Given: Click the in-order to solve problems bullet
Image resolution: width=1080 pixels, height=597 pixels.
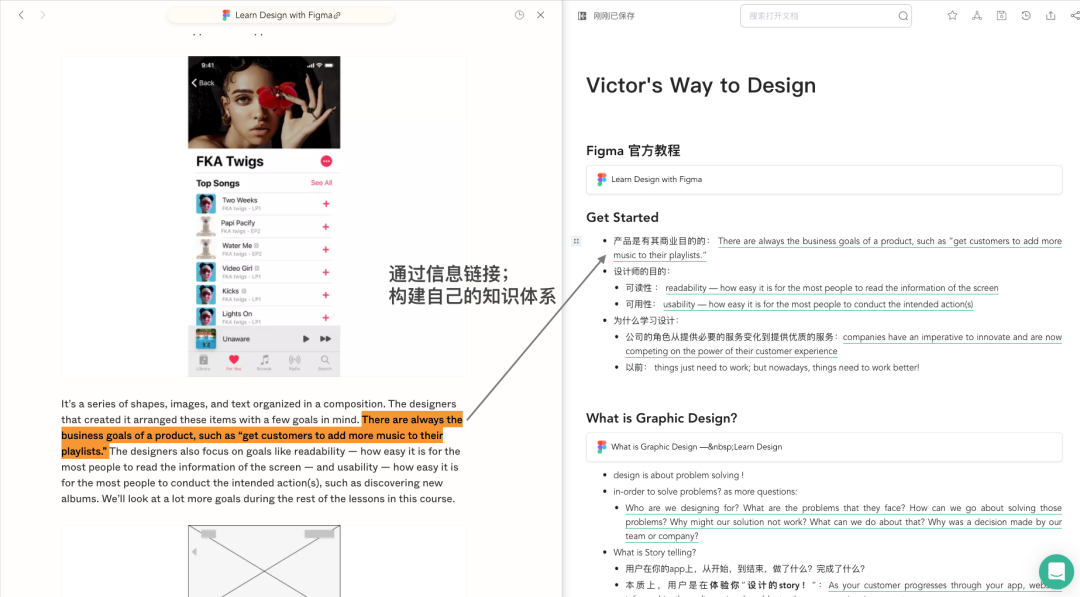Looking at the screenshot, I should tap(705, 492).
